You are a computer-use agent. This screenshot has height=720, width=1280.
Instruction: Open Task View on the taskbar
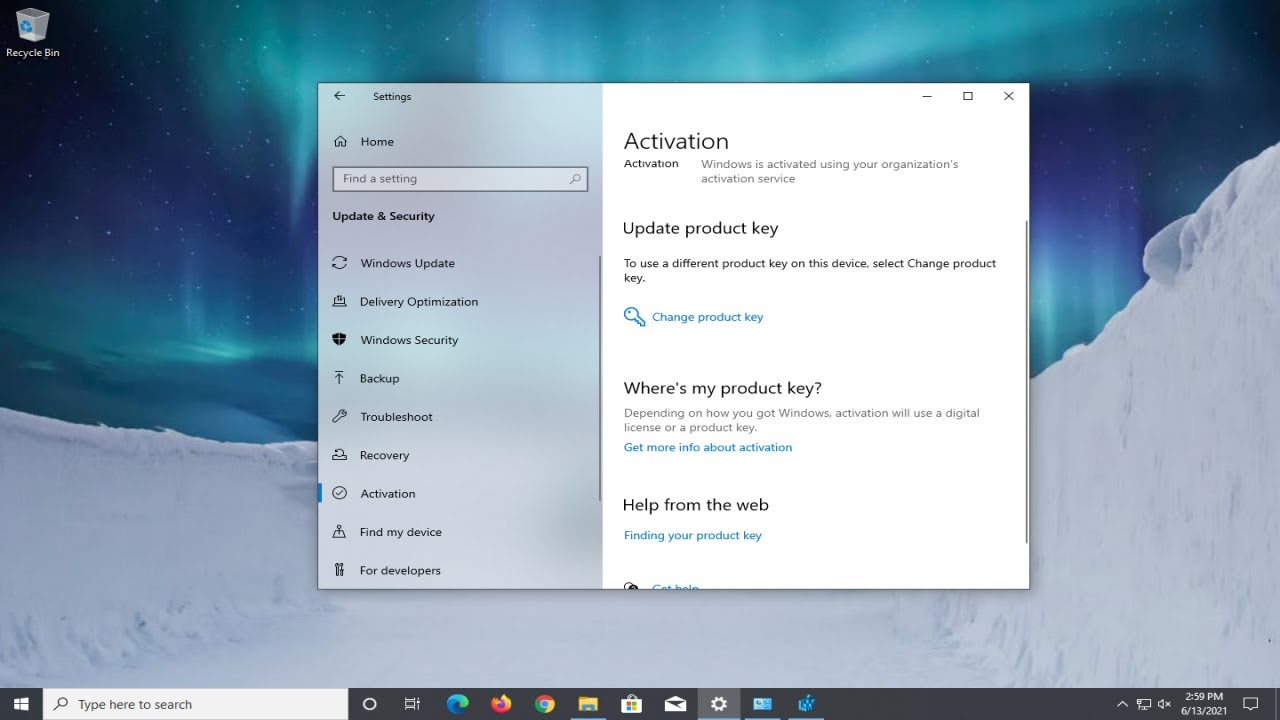pos(412,704)
